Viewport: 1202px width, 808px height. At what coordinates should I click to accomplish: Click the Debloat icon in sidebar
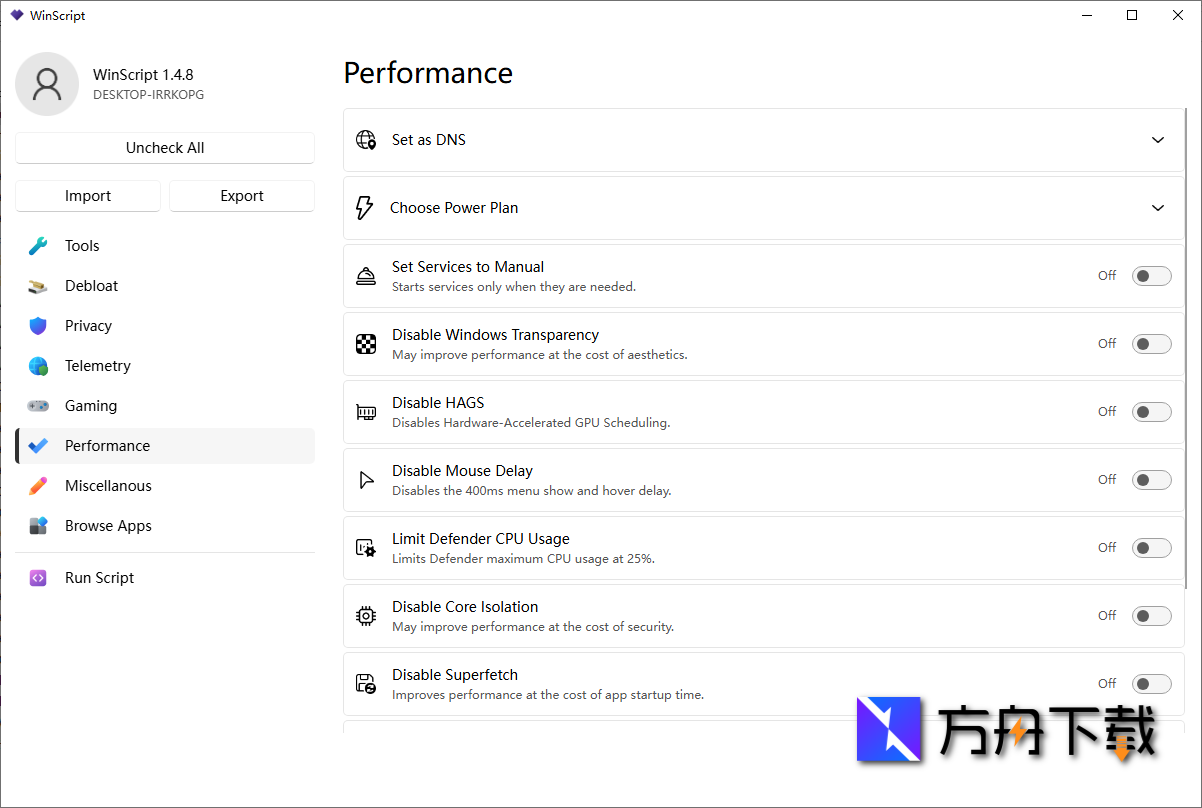(38, 286)
